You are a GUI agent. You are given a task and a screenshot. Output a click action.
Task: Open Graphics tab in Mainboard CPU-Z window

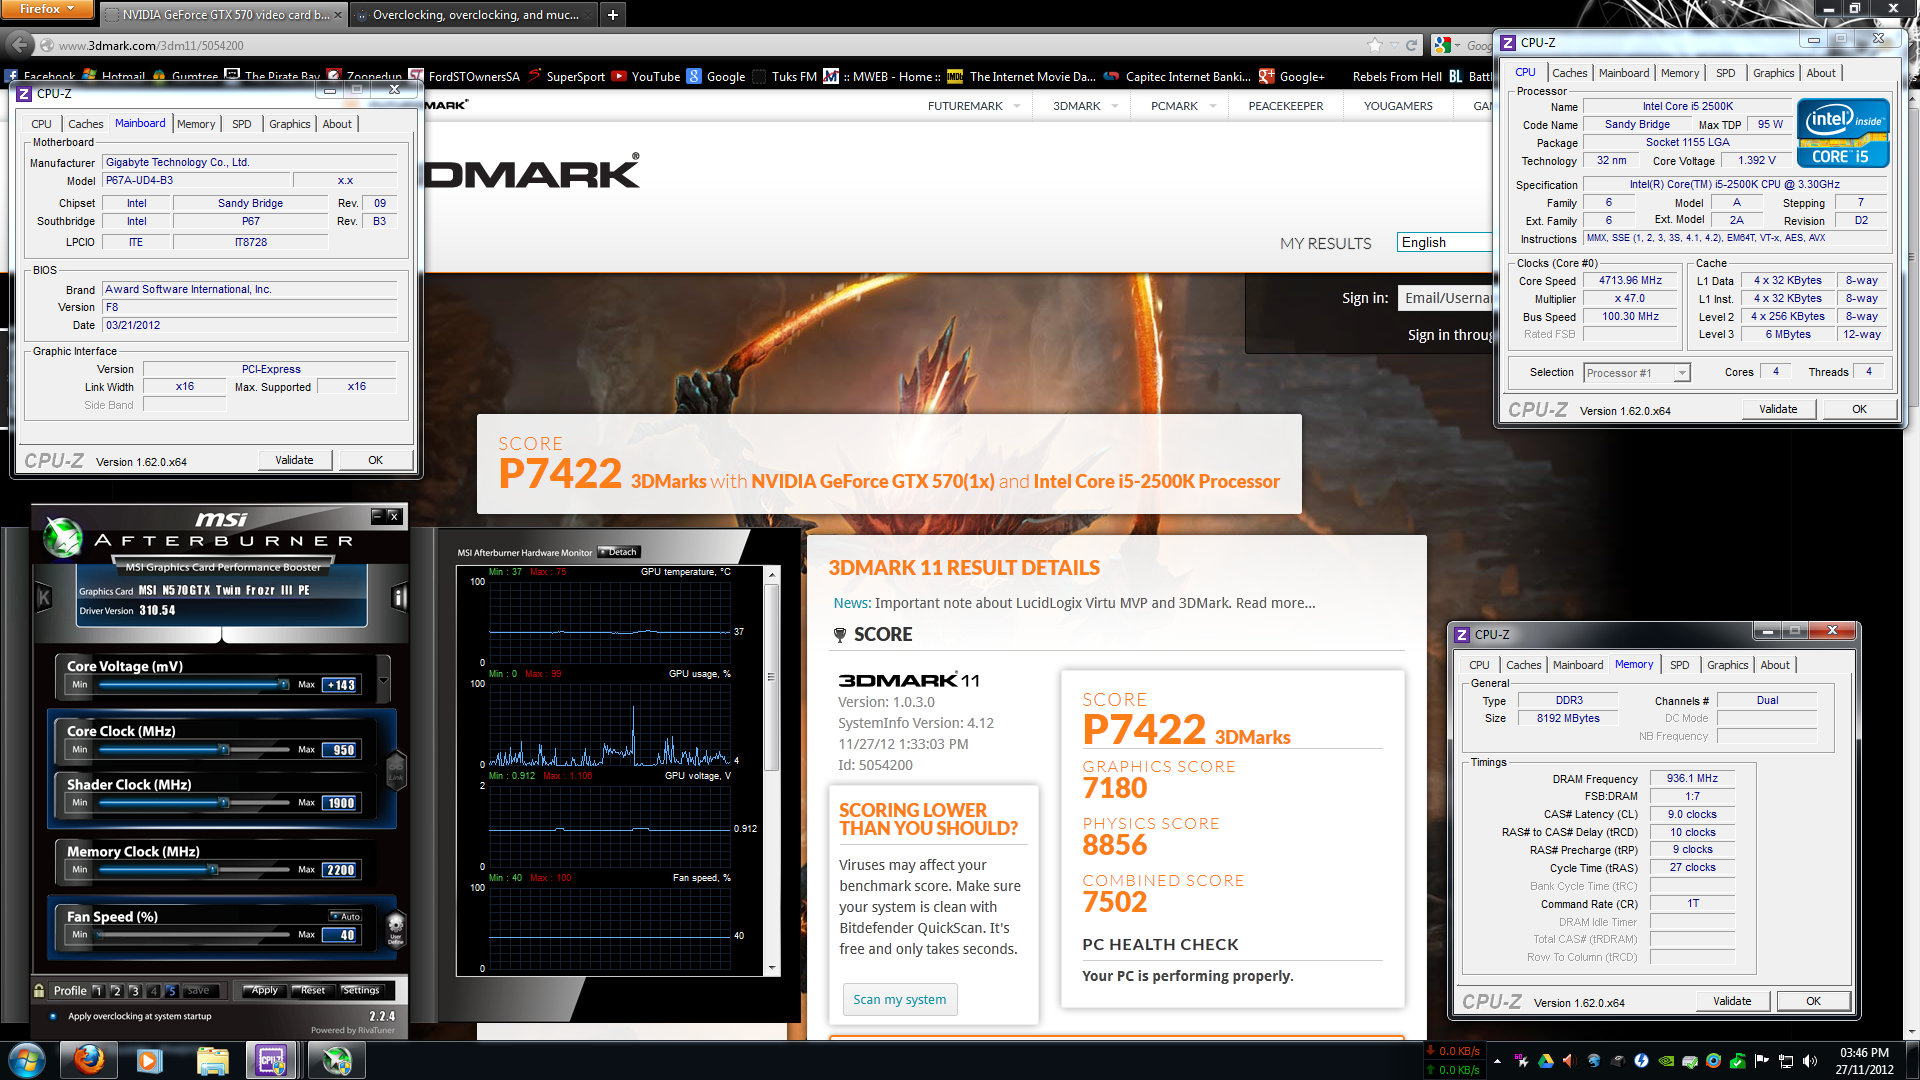point(289,124)
